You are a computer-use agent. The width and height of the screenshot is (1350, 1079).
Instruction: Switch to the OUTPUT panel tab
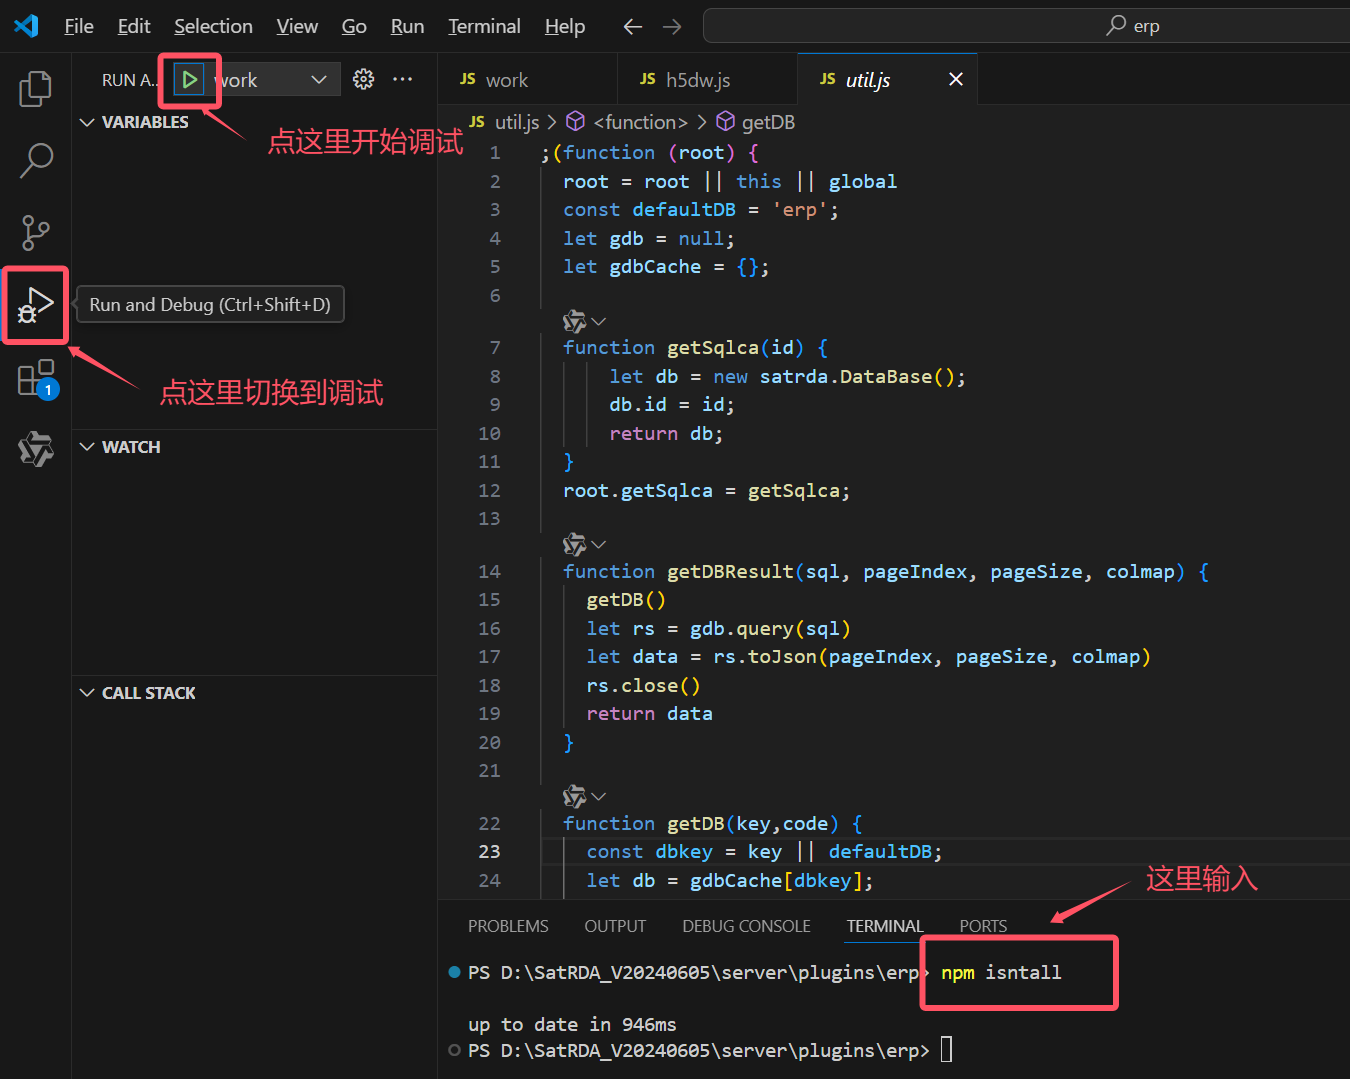tap(615, 926)
